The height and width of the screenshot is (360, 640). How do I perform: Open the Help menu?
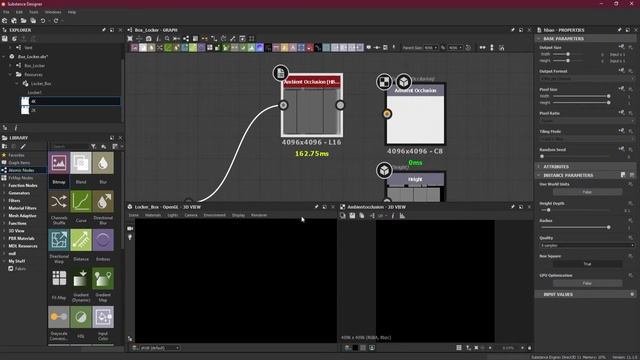(x=72, y=12)
